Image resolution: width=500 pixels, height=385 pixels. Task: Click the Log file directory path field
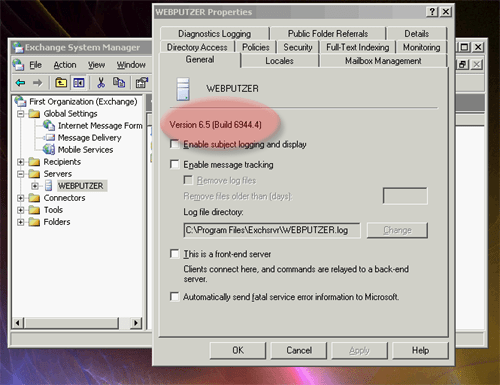tap(272, 230)
